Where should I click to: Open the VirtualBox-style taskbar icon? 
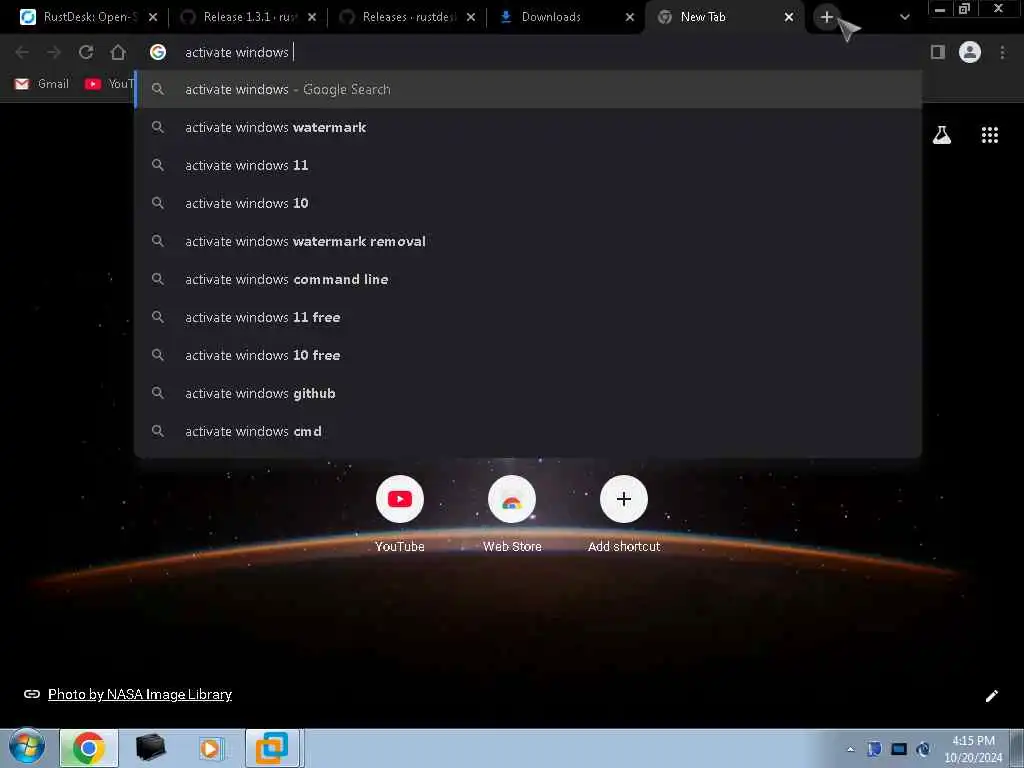click(x=272, y=748)
